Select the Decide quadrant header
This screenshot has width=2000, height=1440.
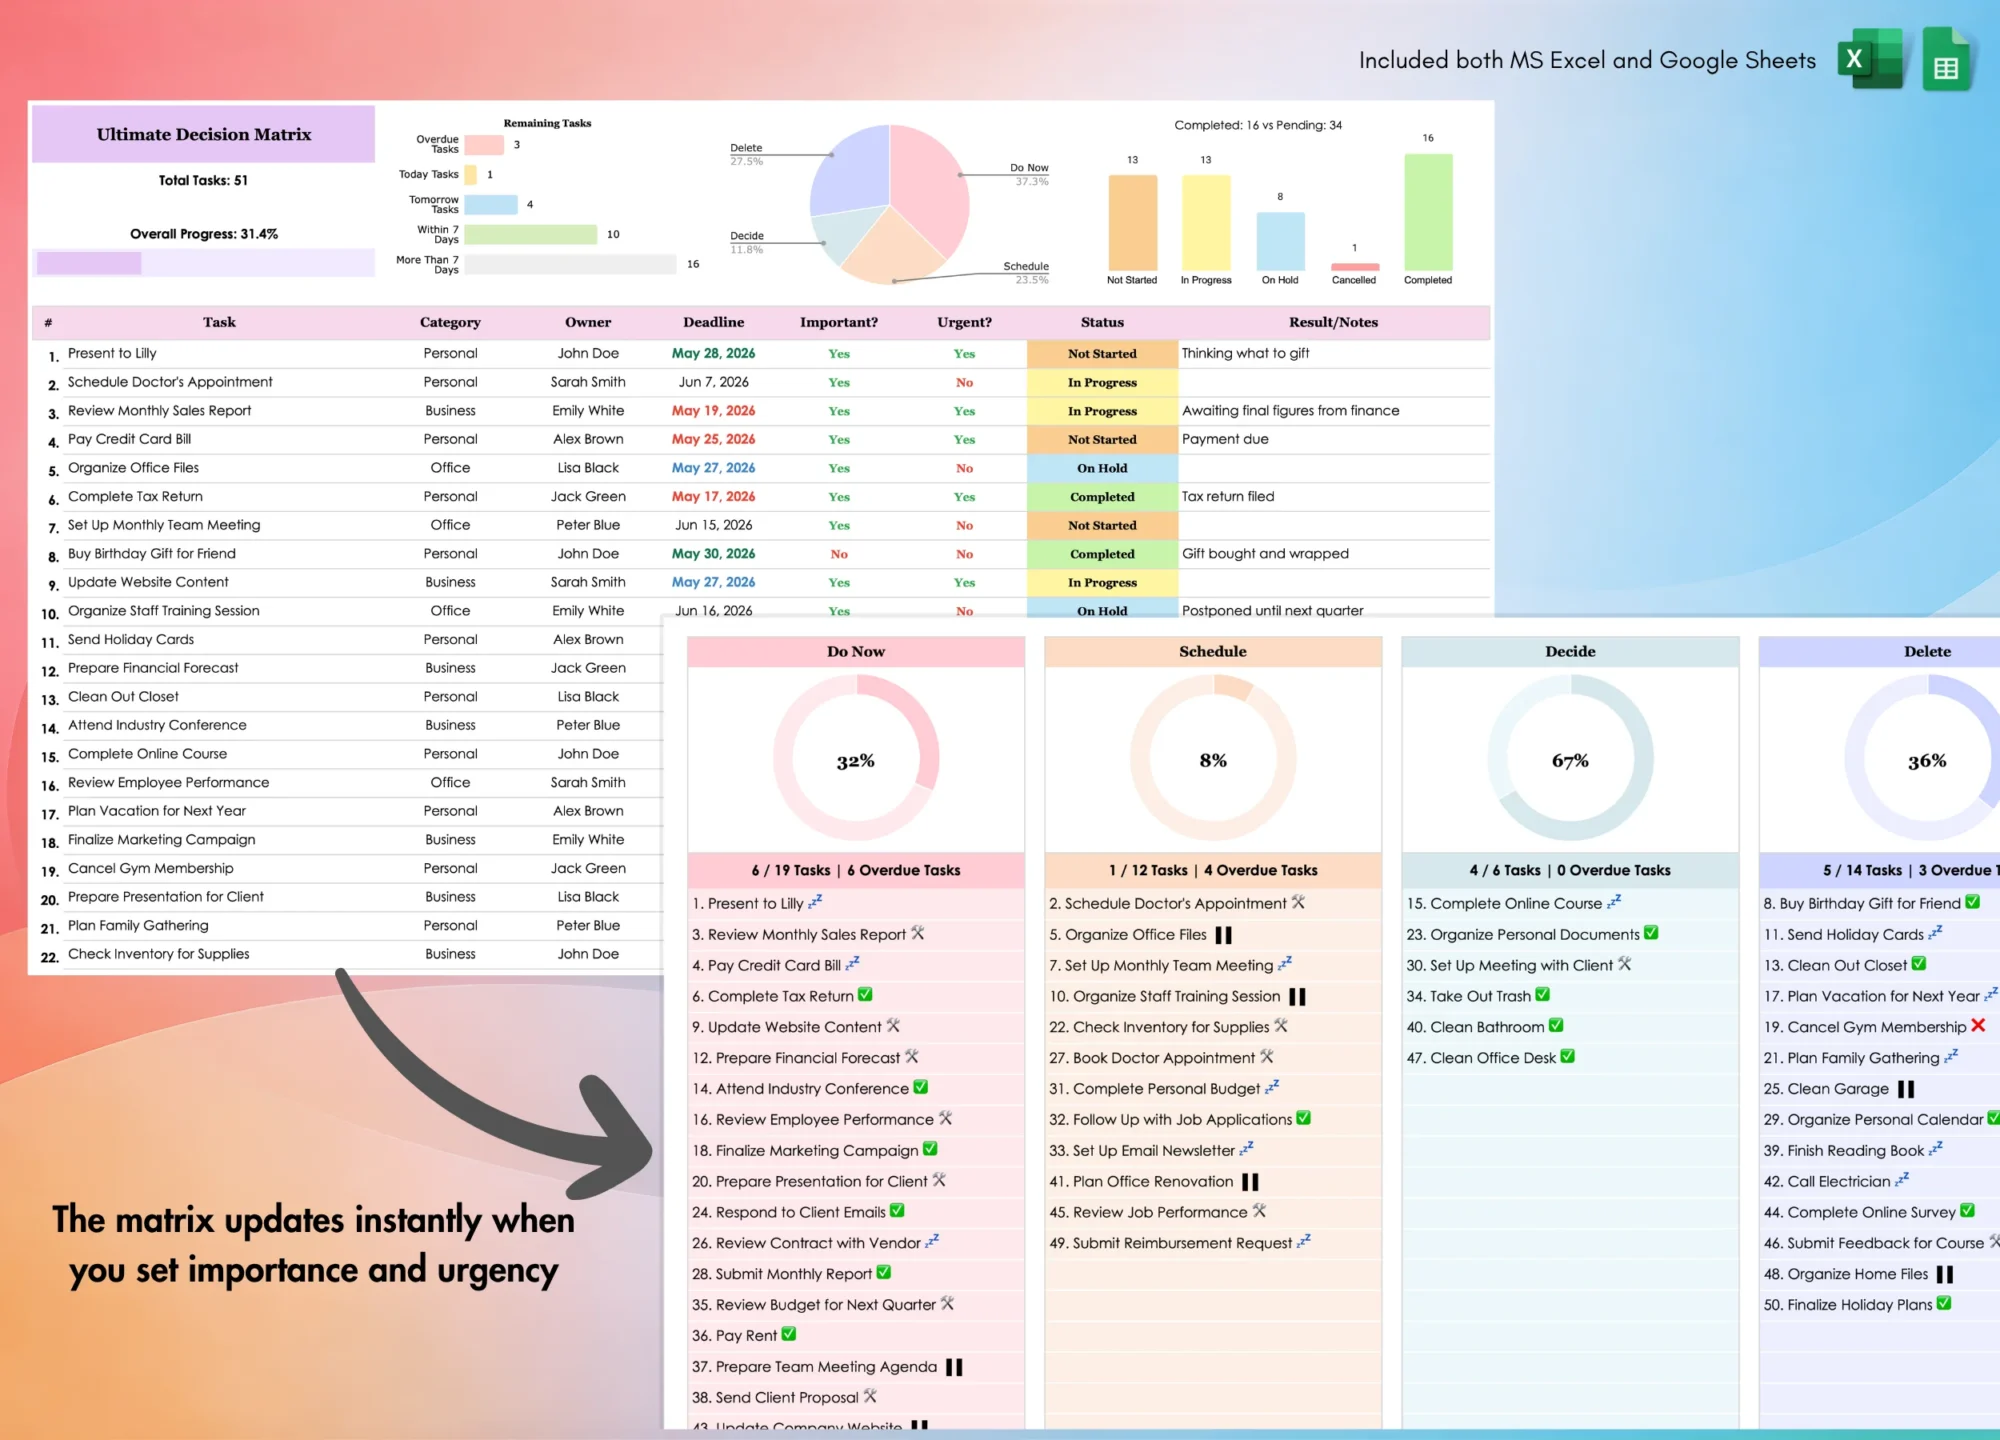(x=1570, y=651)
